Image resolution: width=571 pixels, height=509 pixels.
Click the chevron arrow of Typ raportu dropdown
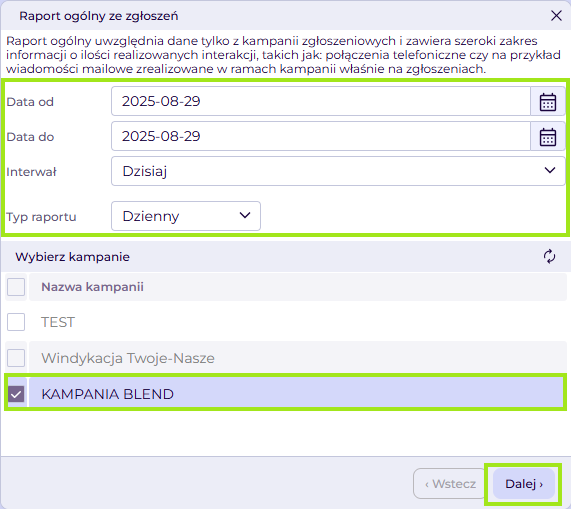(x=245, y=216)
